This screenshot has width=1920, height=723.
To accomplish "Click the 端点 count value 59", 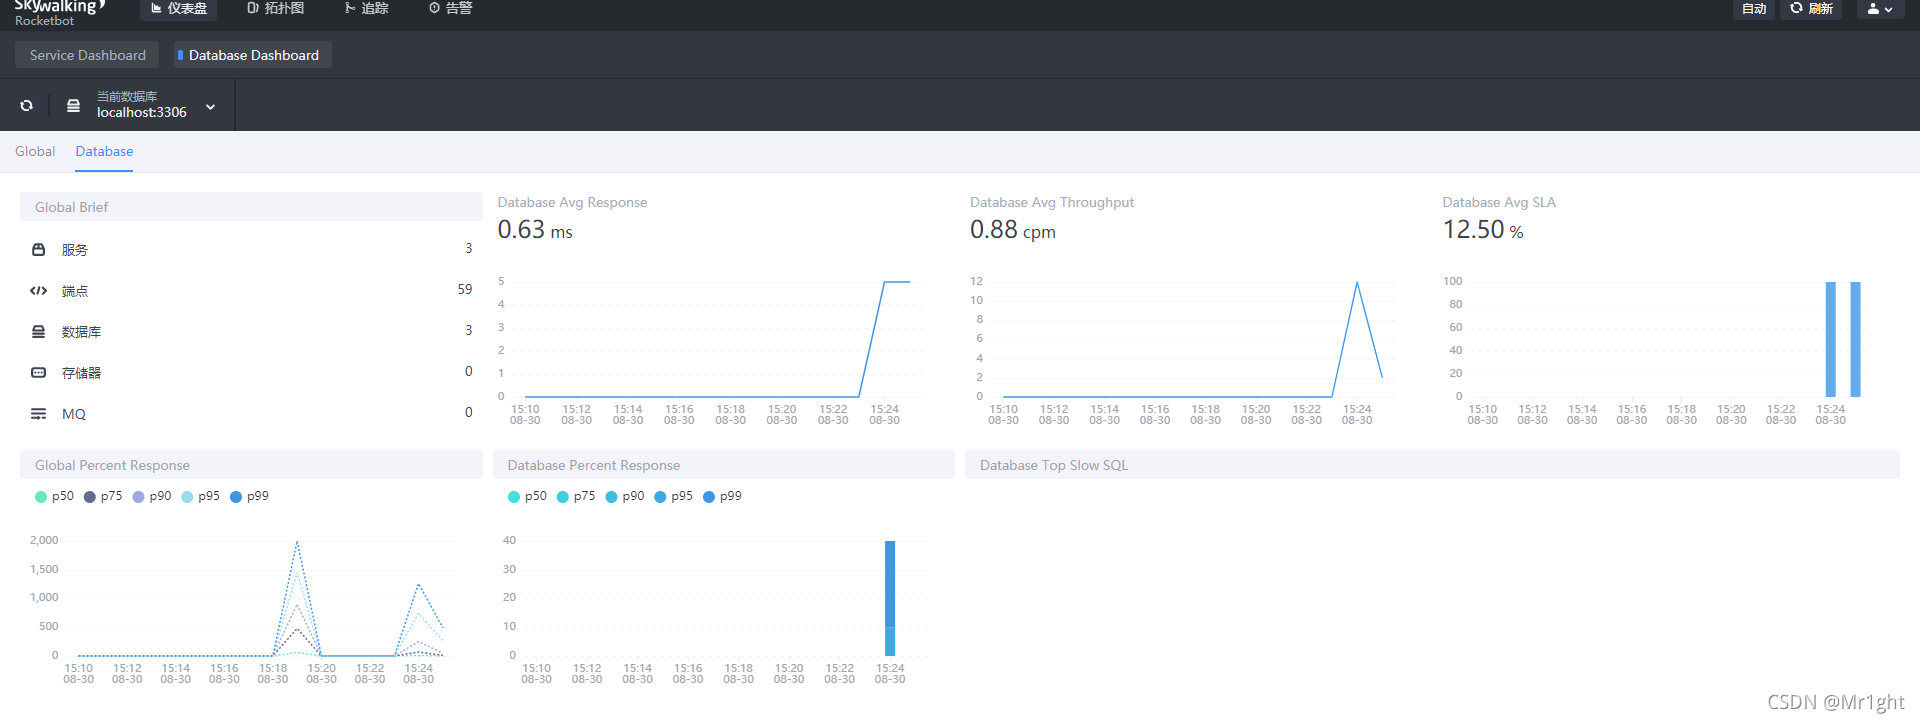I will coord(465,289).
